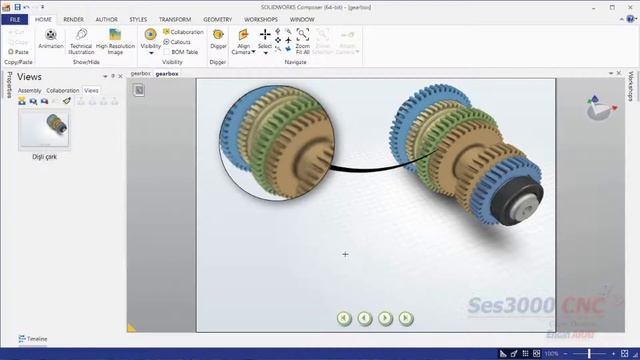
Task: Click the third camera icon in Views toolbar
Action: [x=44, y=101]
